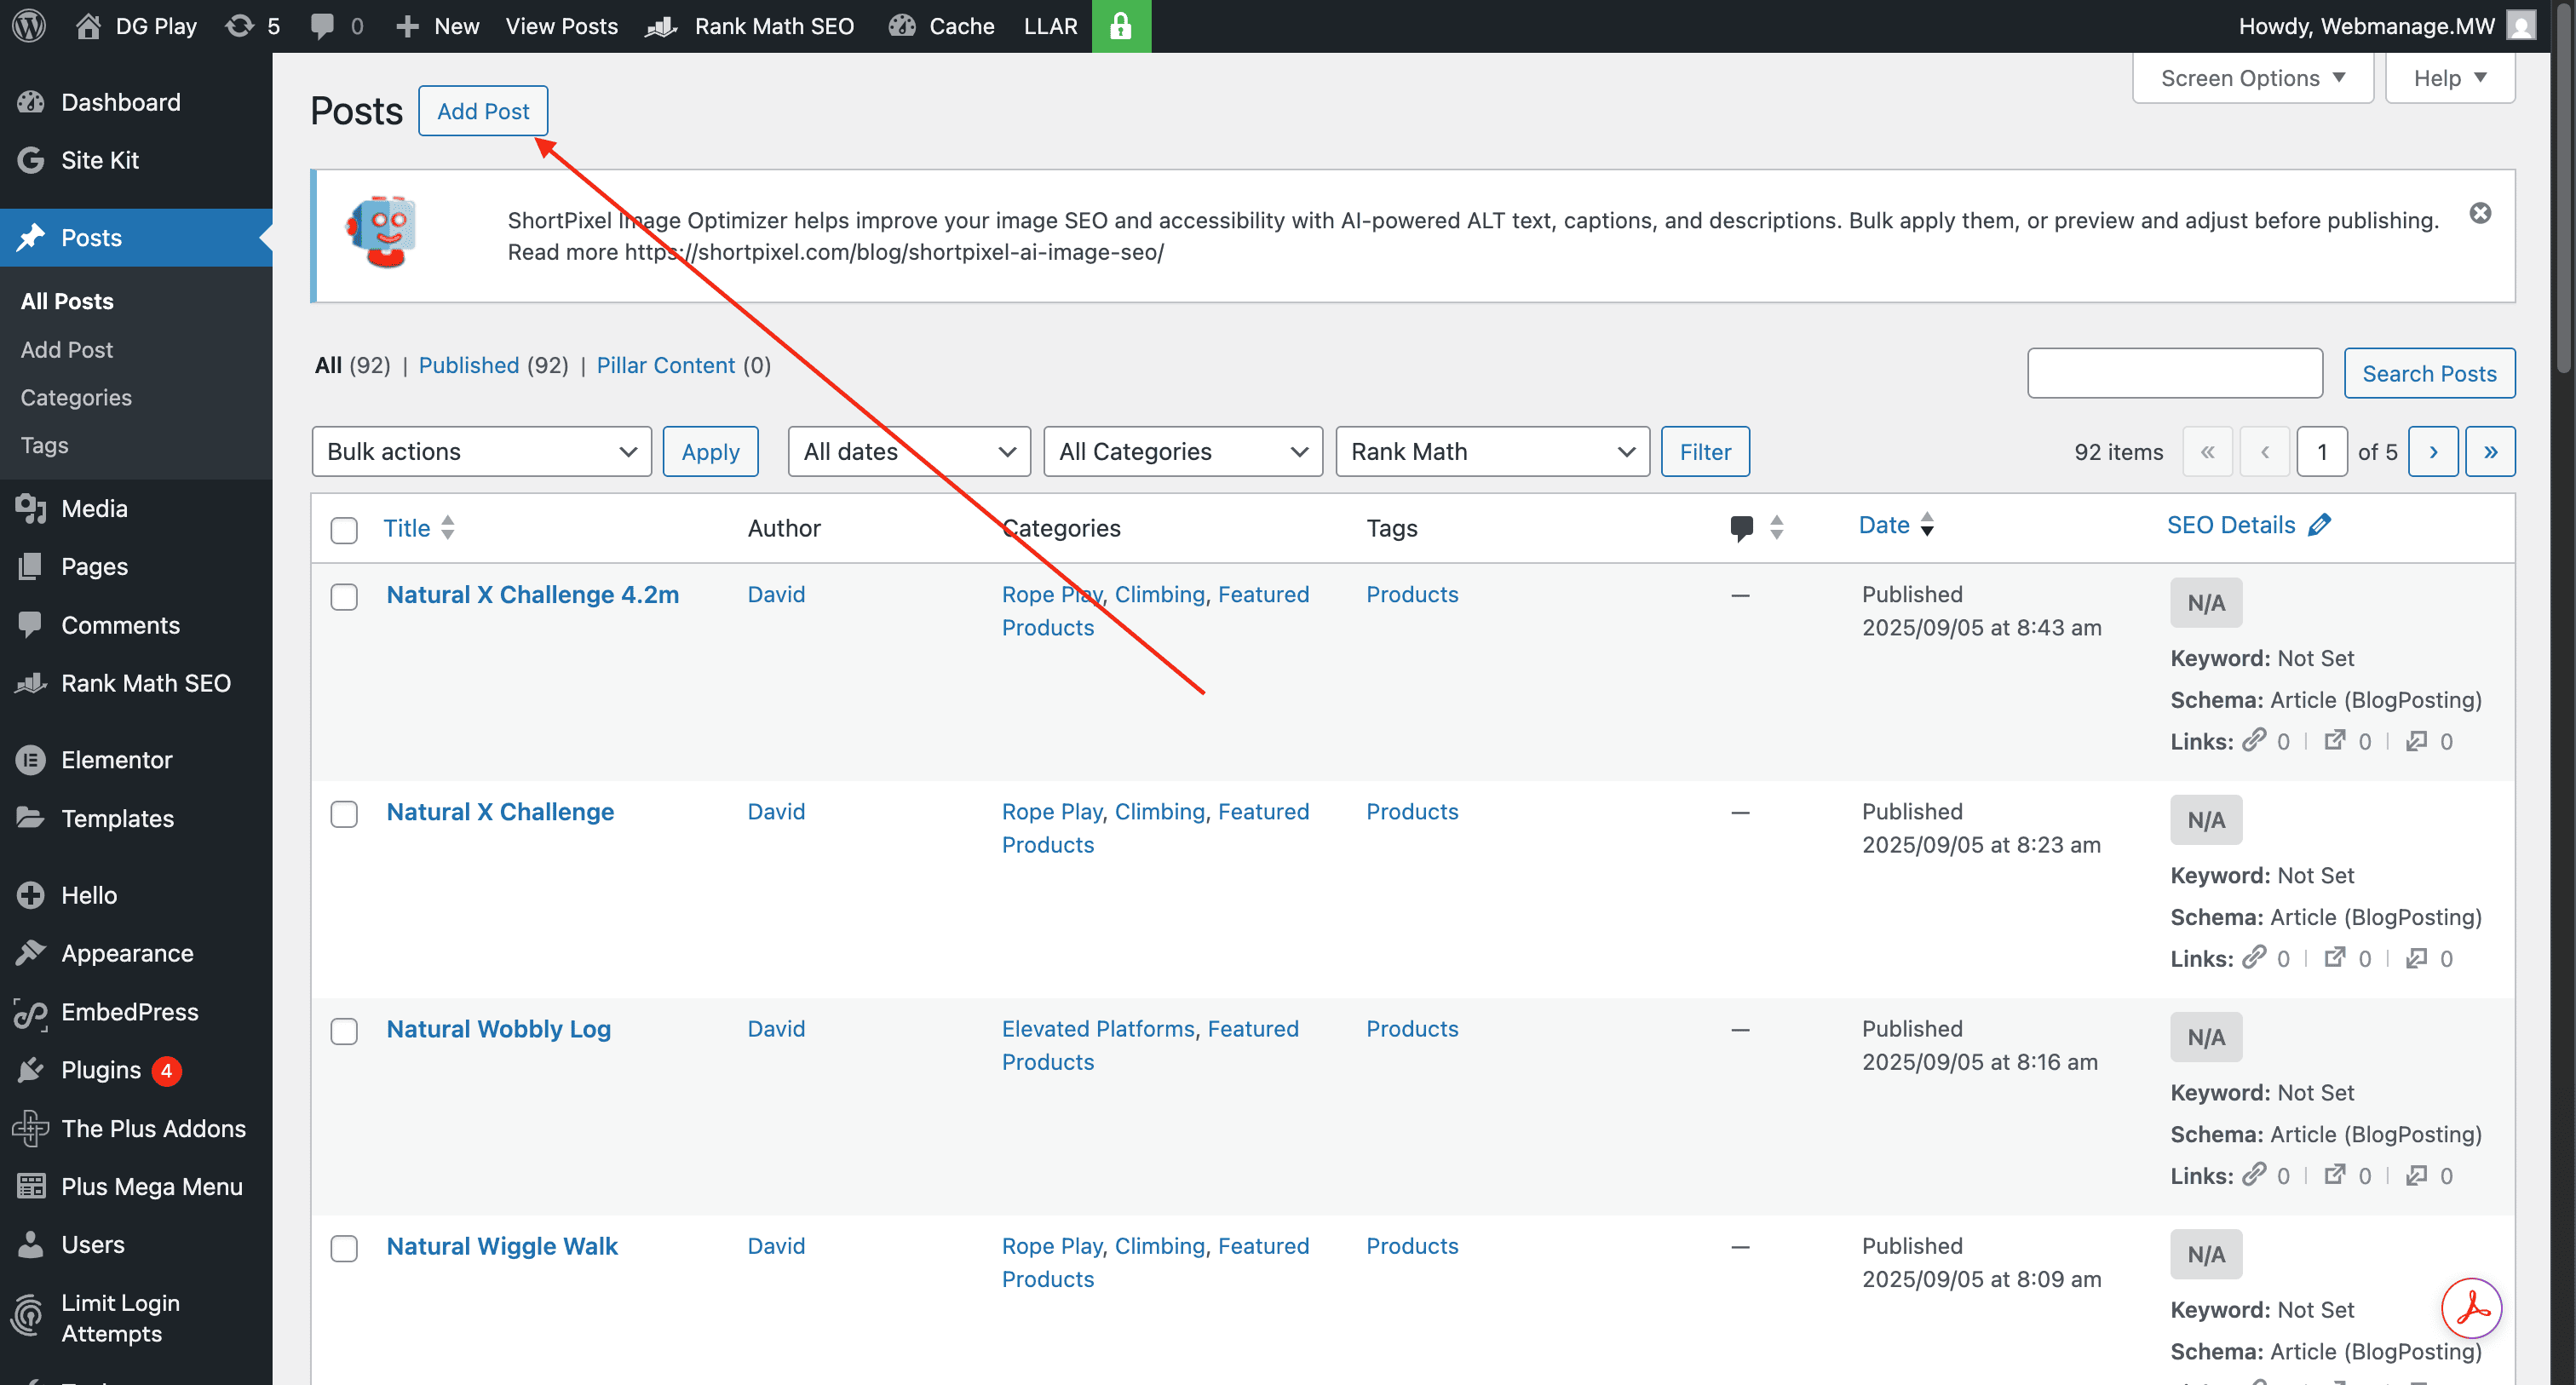Click the SEO Details edit pencil icon
2576x1385 pixels.
(2319, 525)
